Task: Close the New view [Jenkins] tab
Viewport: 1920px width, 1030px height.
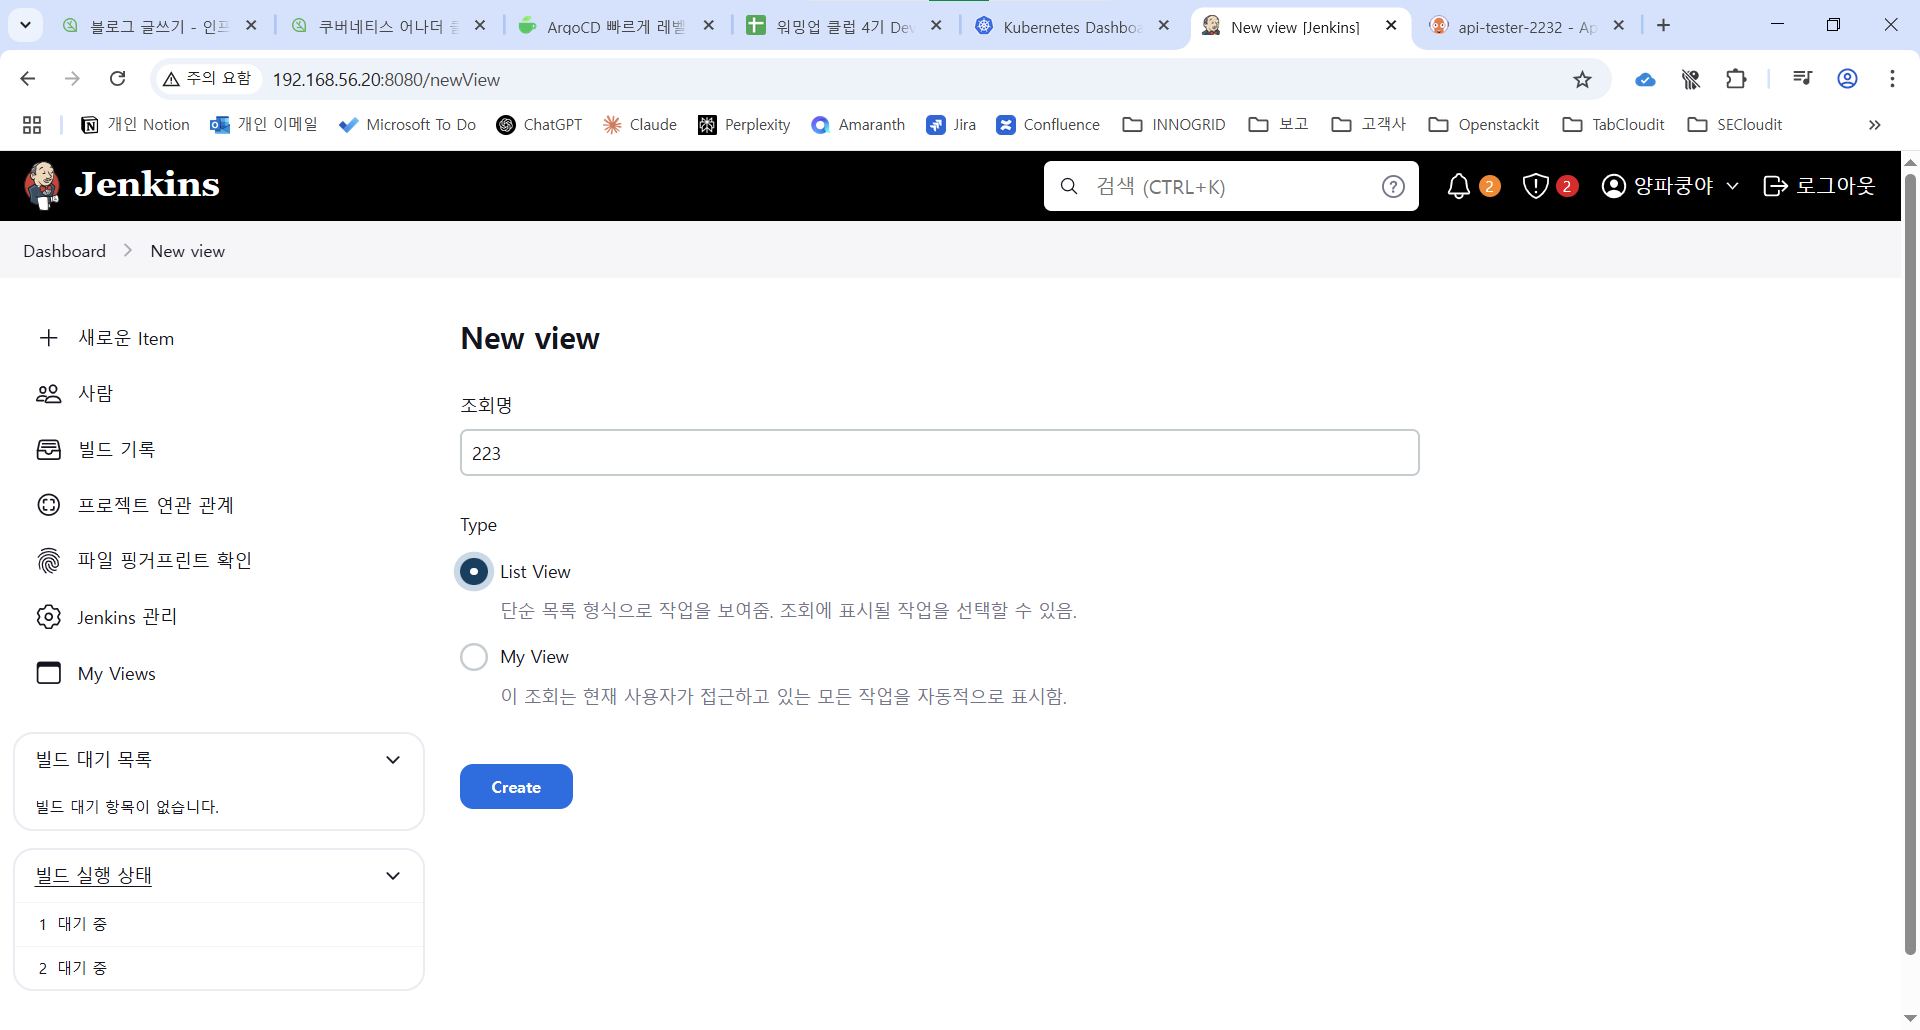Action: tap(1391, 25)
